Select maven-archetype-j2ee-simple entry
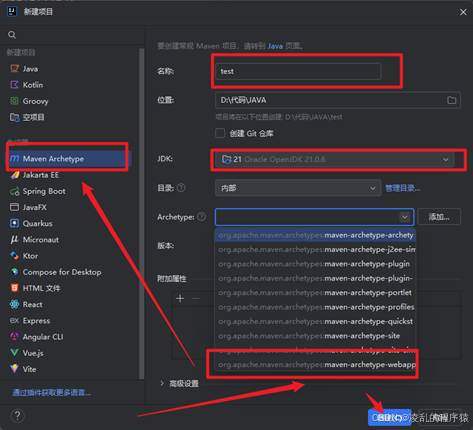The height and width of the screenshot is (430, 473). pos(315,250)
